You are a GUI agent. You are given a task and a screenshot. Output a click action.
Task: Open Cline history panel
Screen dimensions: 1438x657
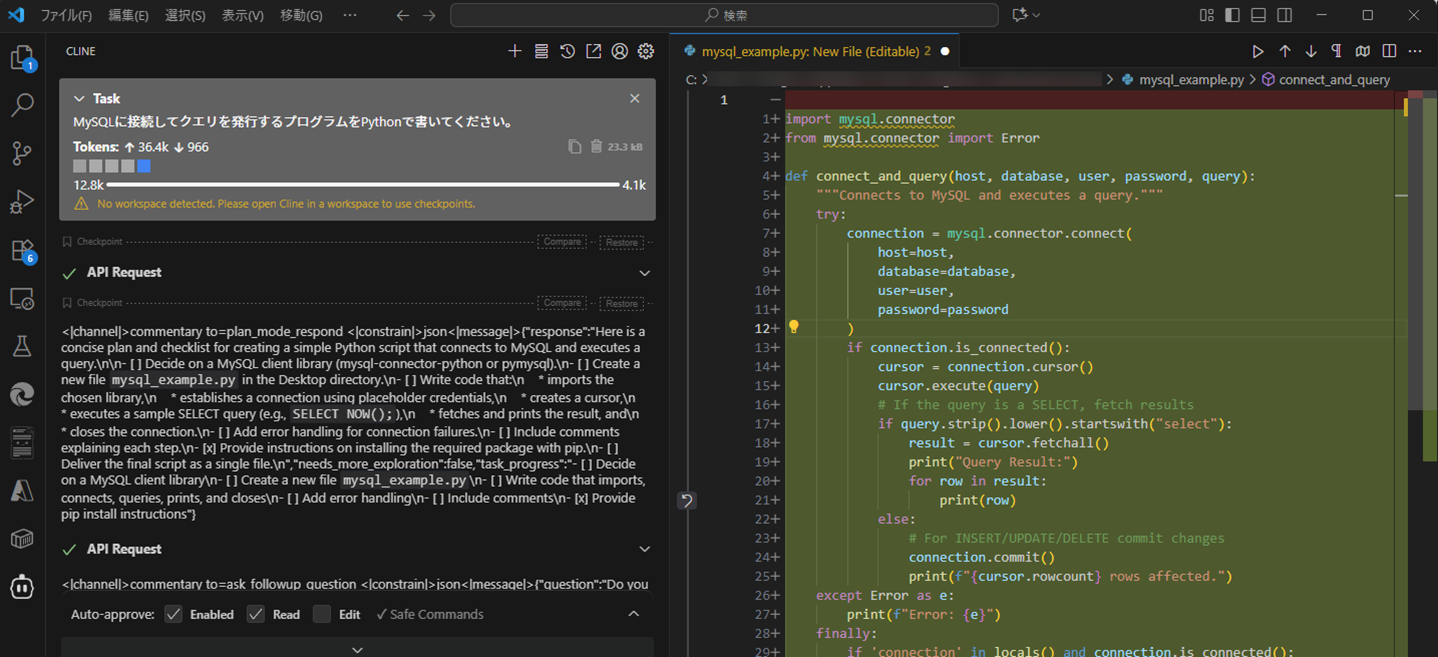pyautogui.click(x=567, y=51)
